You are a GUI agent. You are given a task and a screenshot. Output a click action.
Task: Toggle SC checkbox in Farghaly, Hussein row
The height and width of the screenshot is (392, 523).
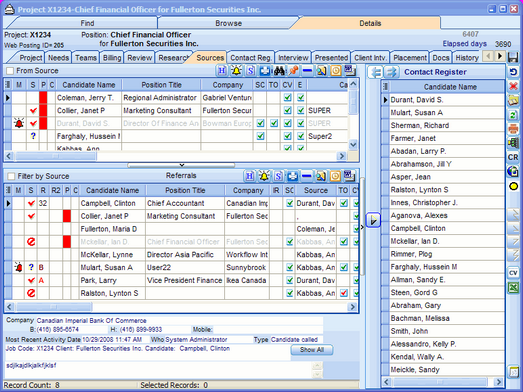coord(260,136)
